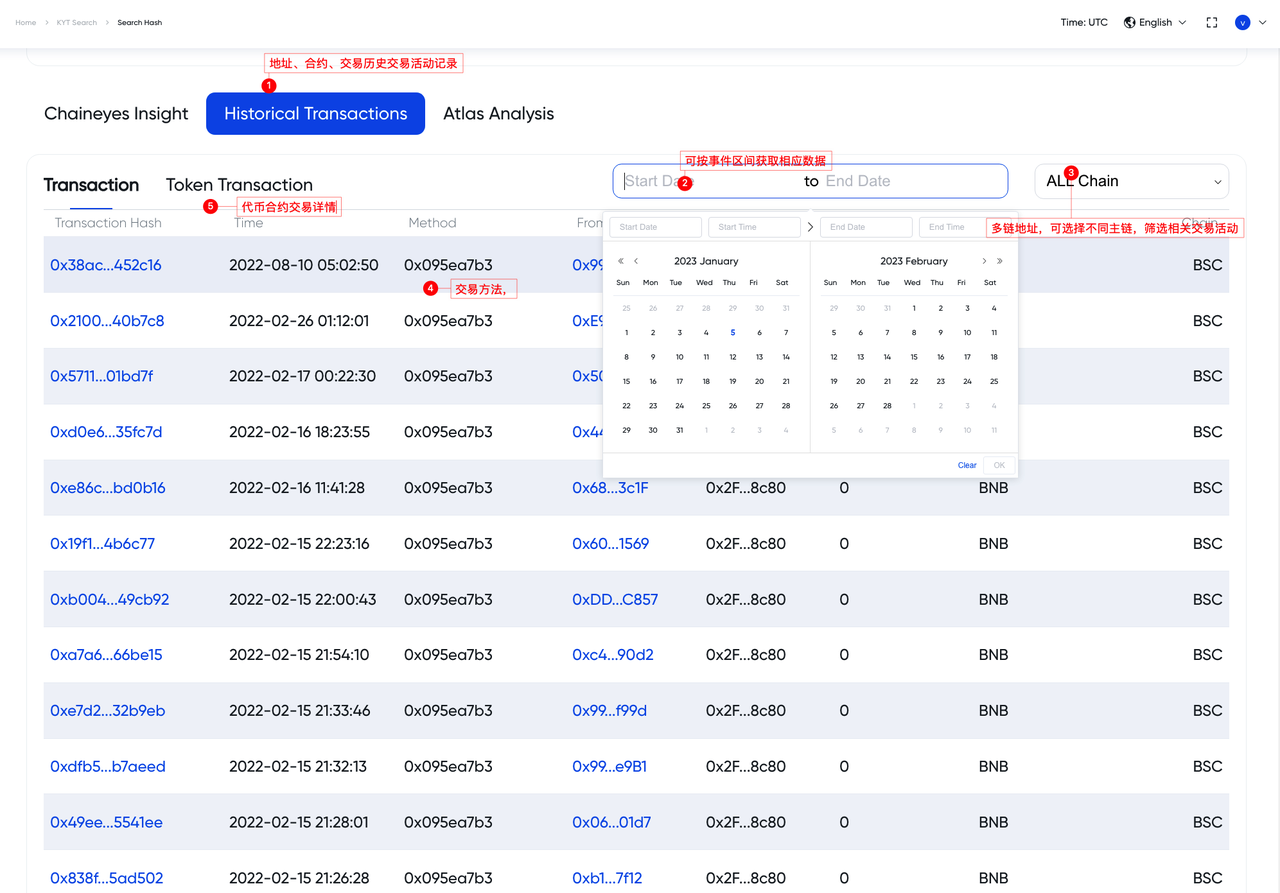Choose February 28 in right calendar
This screenshot has height=893, width=1280.
(x=887, y=406)
